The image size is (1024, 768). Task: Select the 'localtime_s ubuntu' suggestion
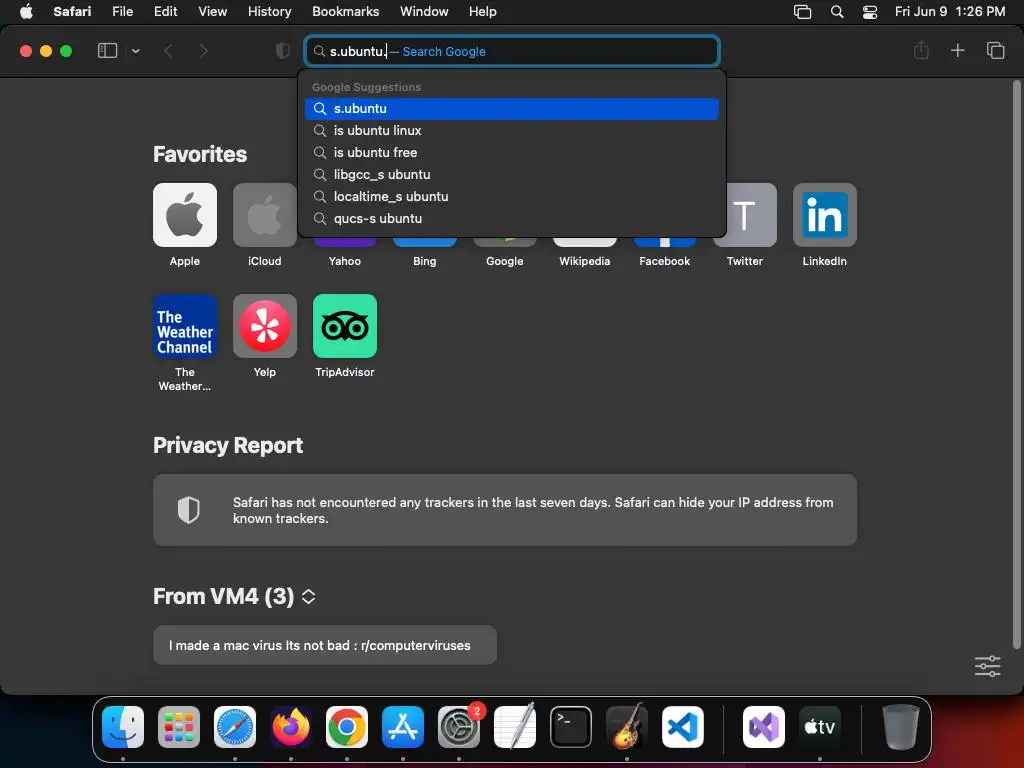[x=512, y=197]
